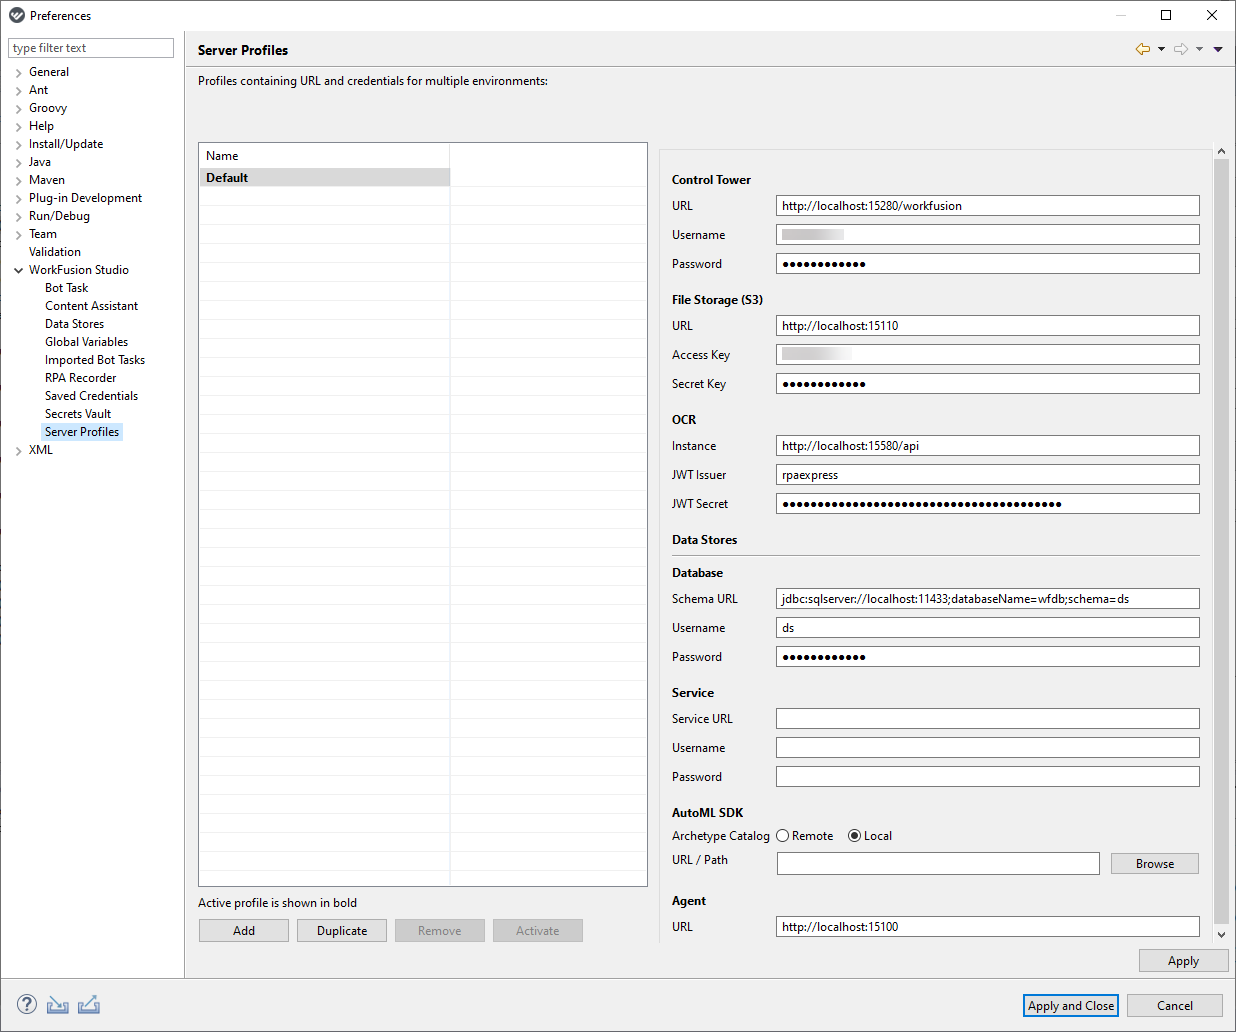Click the URL / Path field
Screen dimensions: 1236x1032
point(938,864)
